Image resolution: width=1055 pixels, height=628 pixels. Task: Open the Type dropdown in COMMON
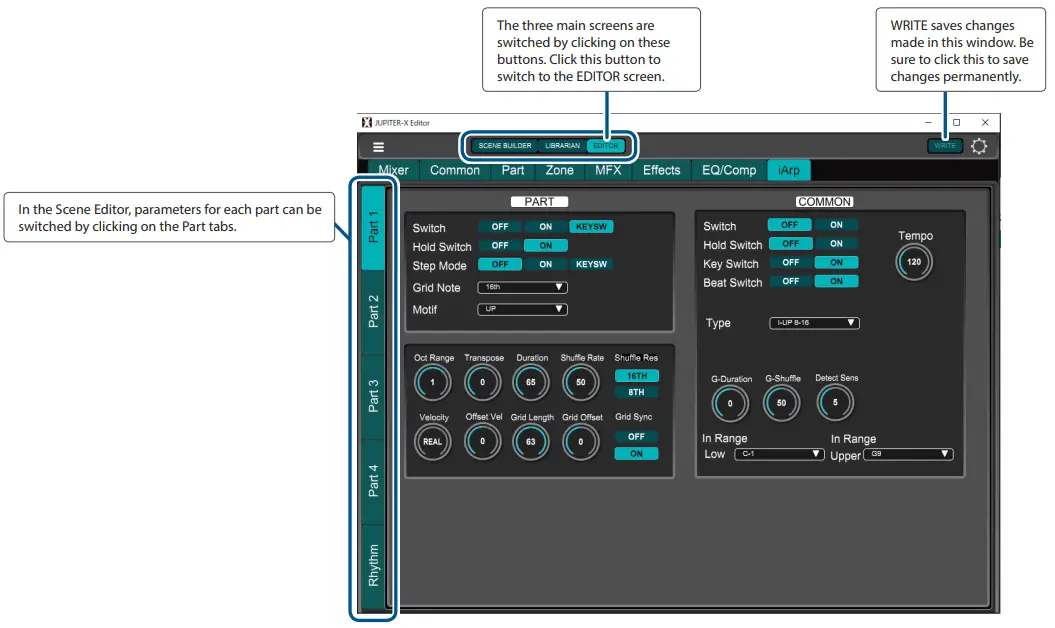click(815, 322)
